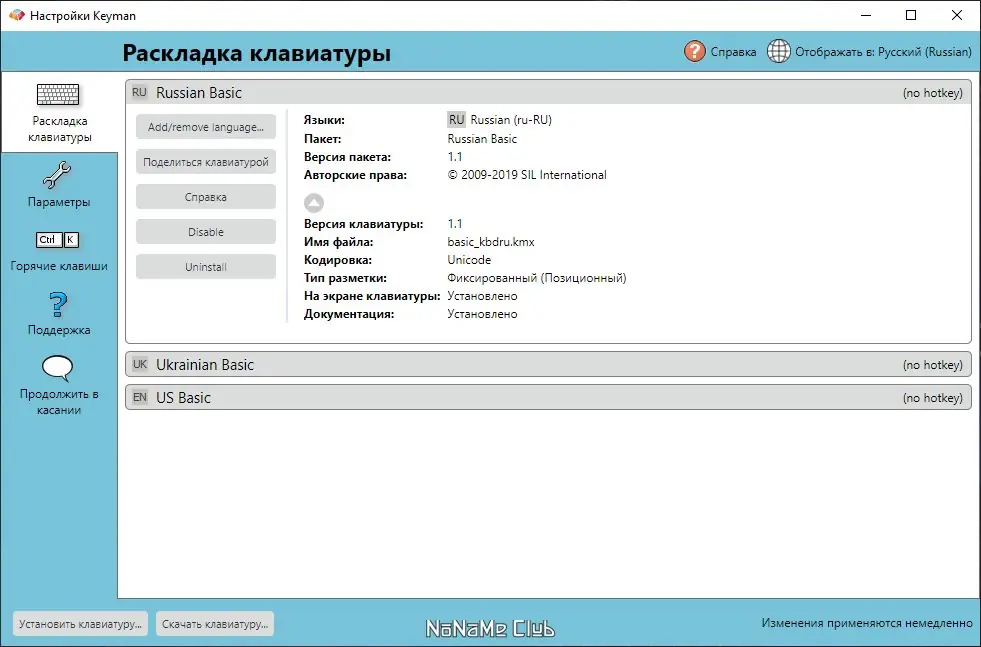
Task: Click Установлено next to На экране клавиатуры
Action: (x=482, y=296)
